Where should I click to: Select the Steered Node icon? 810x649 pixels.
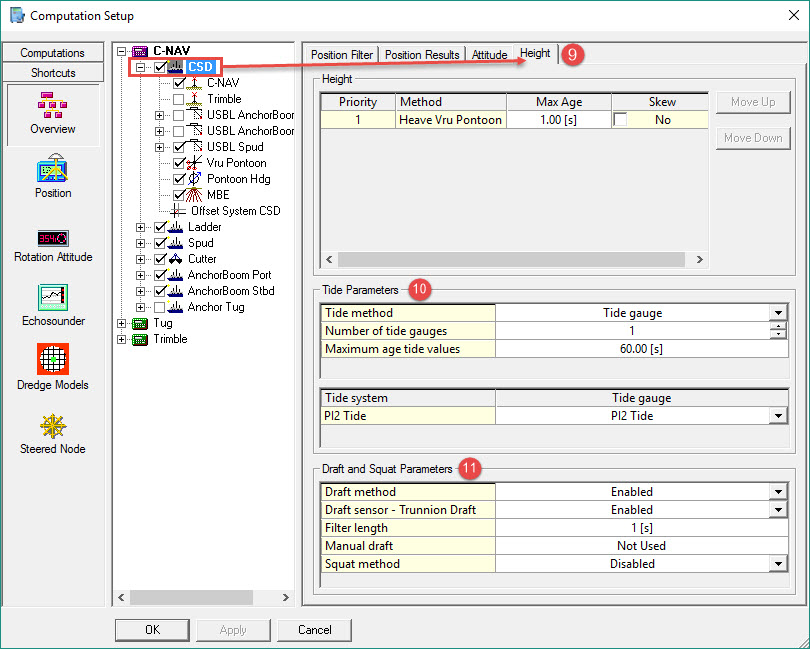click(53, 427)
